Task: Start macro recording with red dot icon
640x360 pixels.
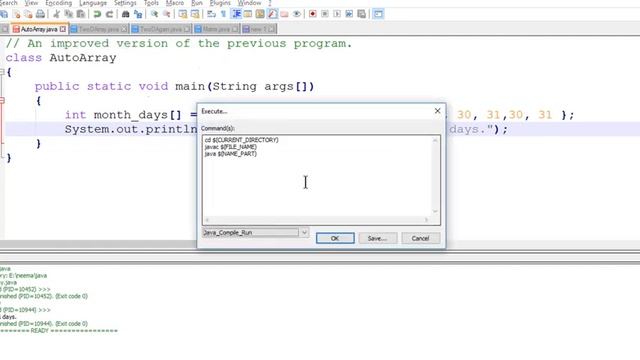Action: click(313, 14)
